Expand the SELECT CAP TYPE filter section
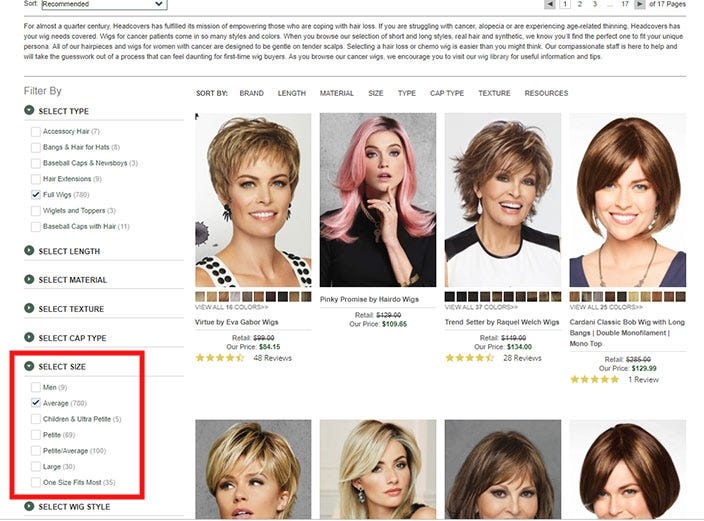The image size is (704, 521). pyautogui.click(x=72, y=338)
